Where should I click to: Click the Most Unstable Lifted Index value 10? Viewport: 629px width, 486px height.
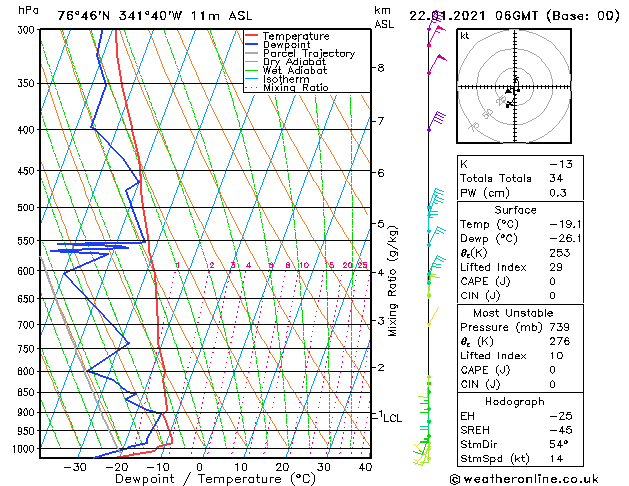tap(556, 356)
